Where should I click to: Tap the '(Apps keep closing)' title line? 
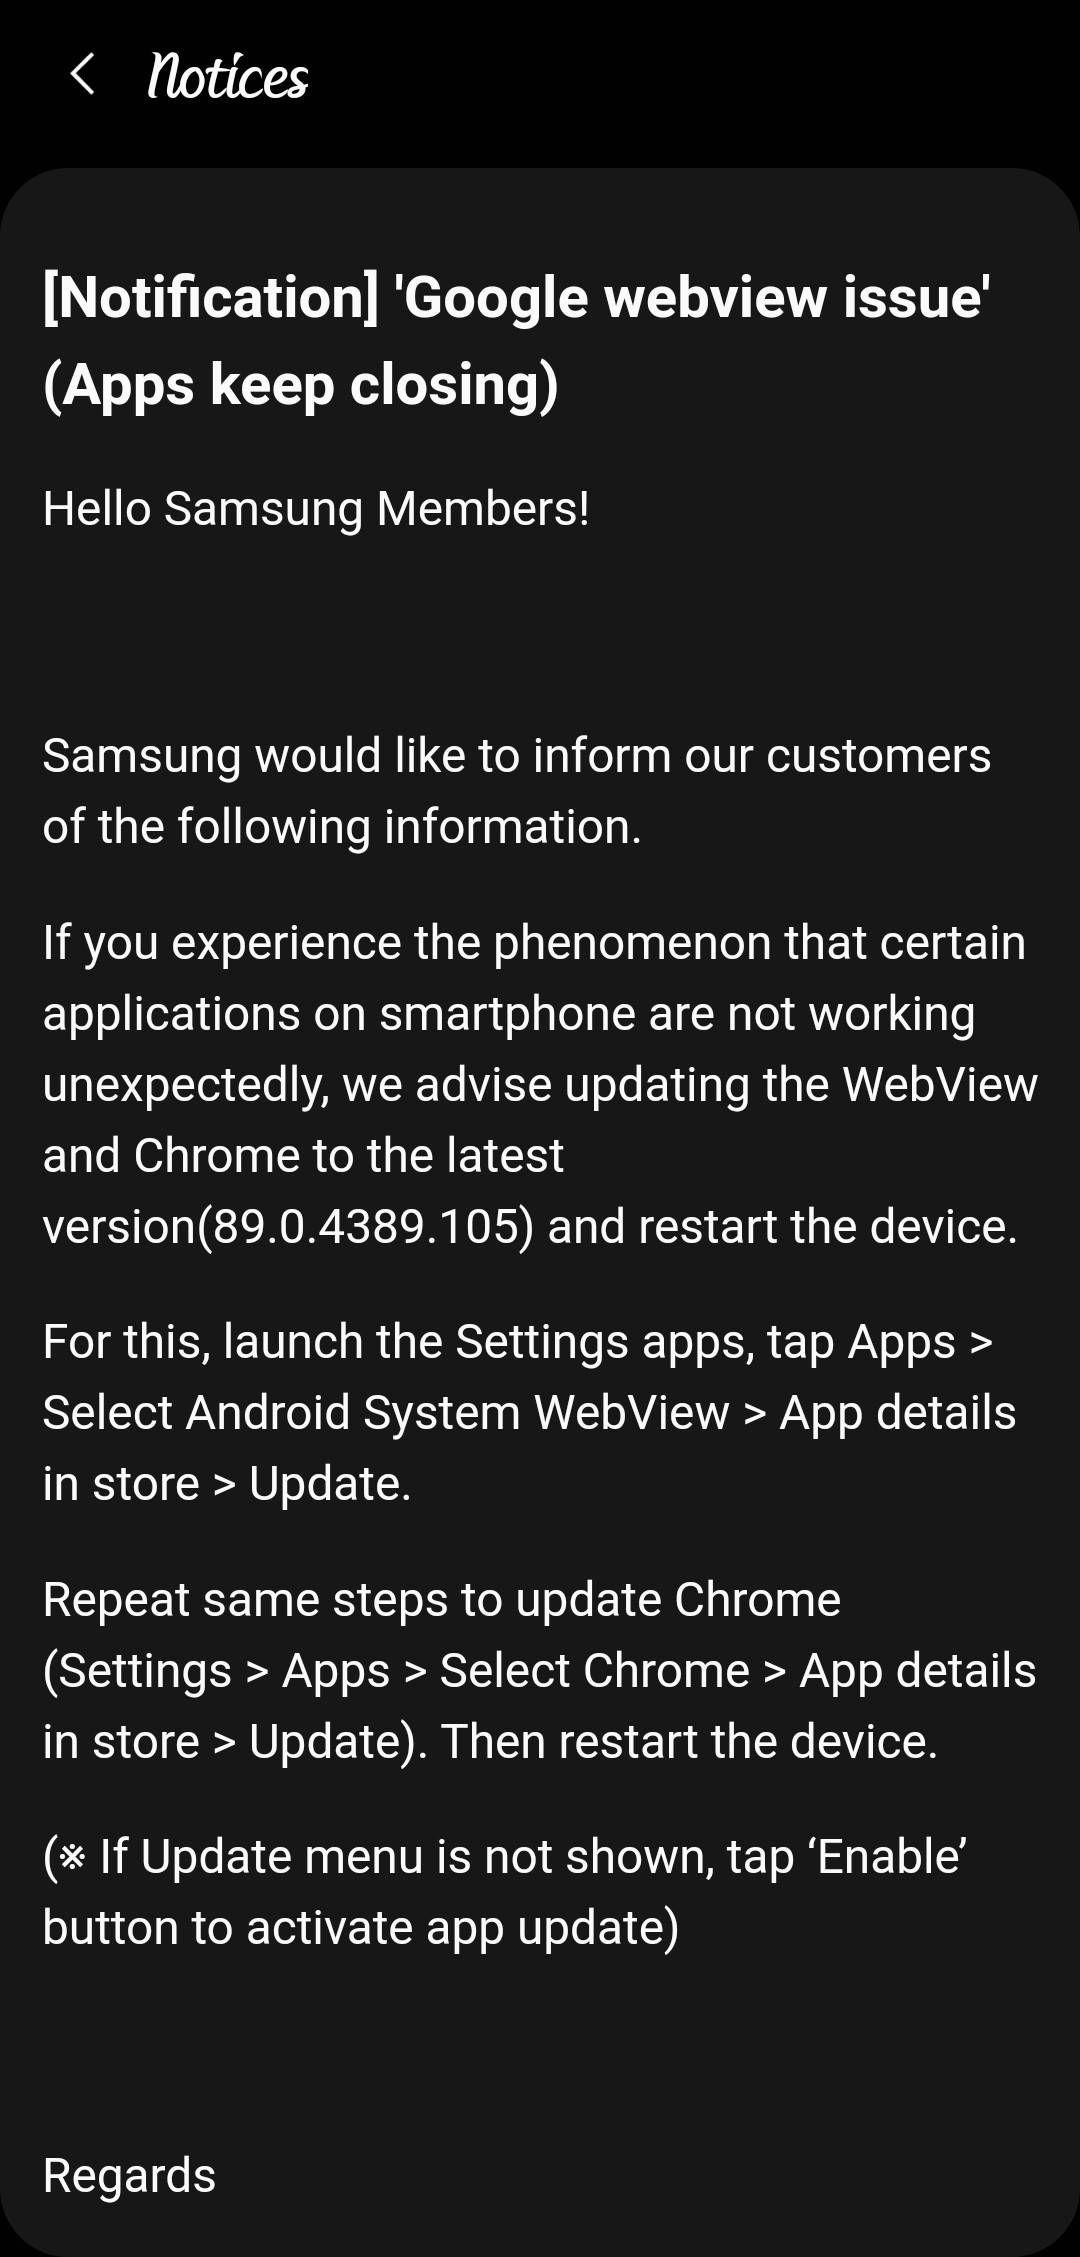click(301, 385)
